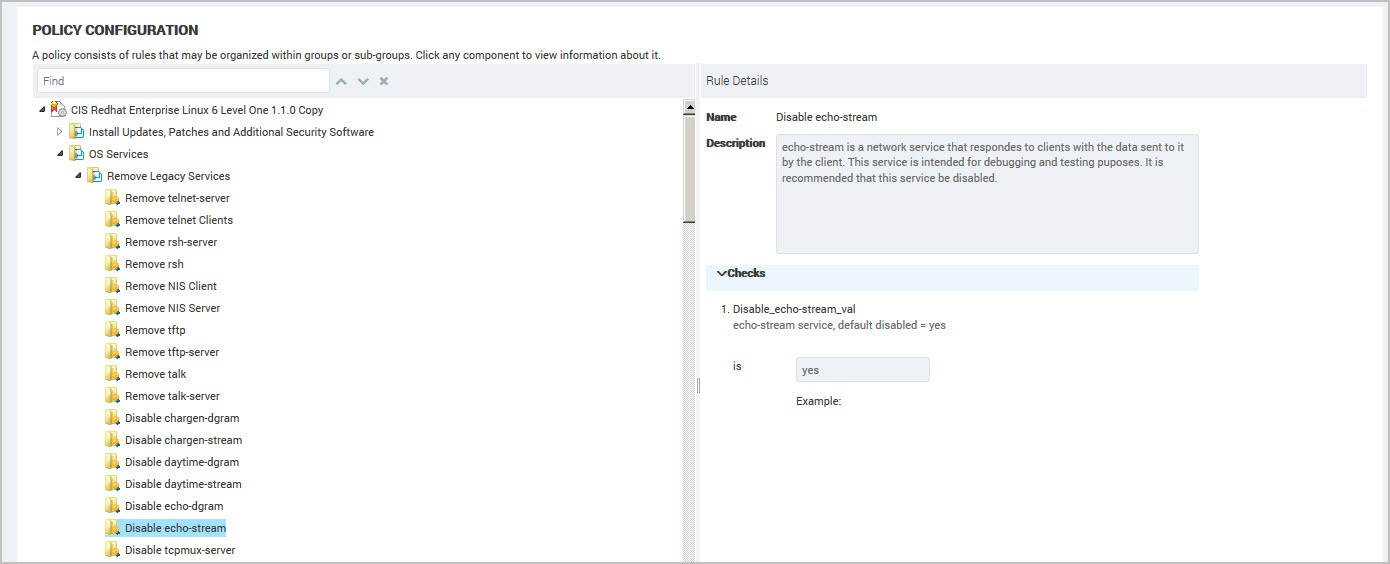Viewport: 1390px width, 564px height.
Task: Click the Disable echo-stream rule icon
Action: pyautogui.click(x=113, y=528)
